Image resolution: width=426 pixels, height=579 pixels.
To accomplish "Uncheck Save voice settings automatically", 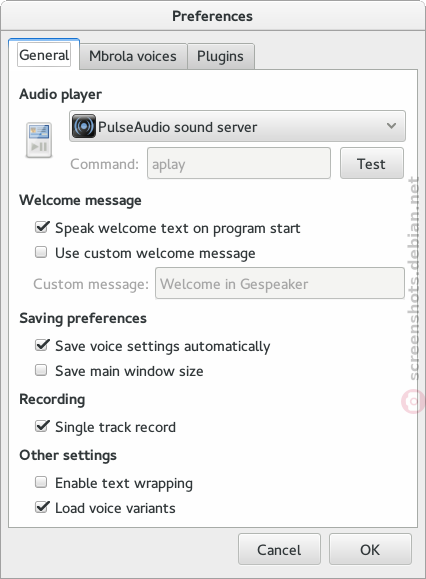I will click(x=42, y=345).
